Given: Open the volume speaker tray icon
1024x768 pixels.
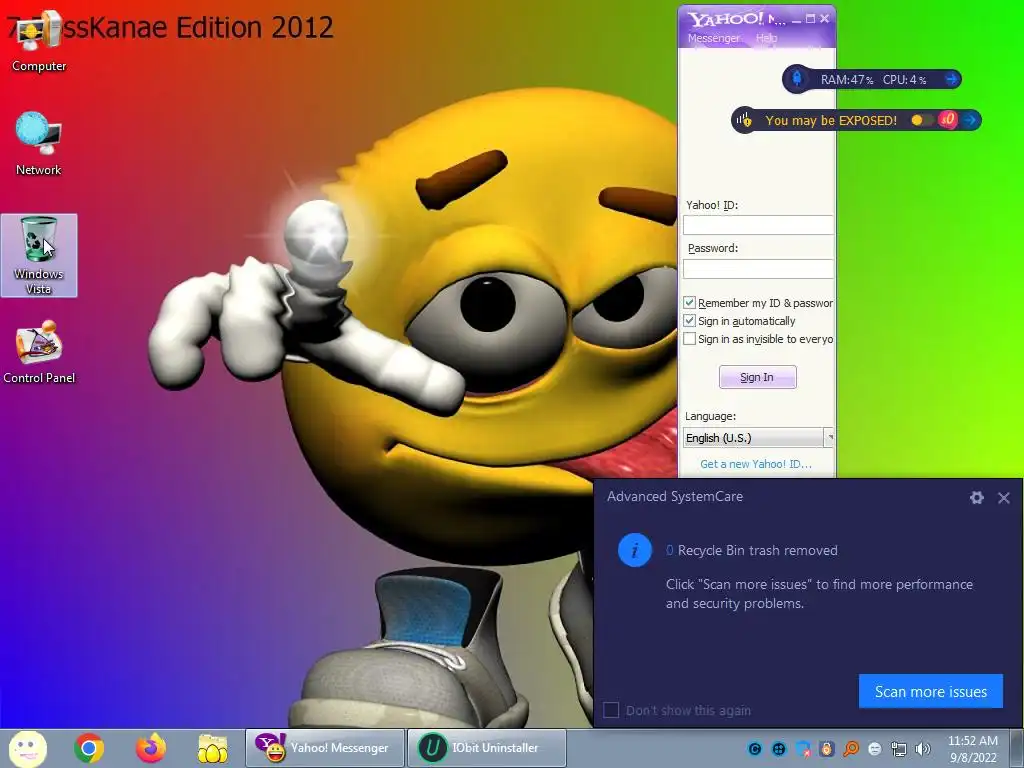Looking at the screenshot, I should (x=923, y=749).
